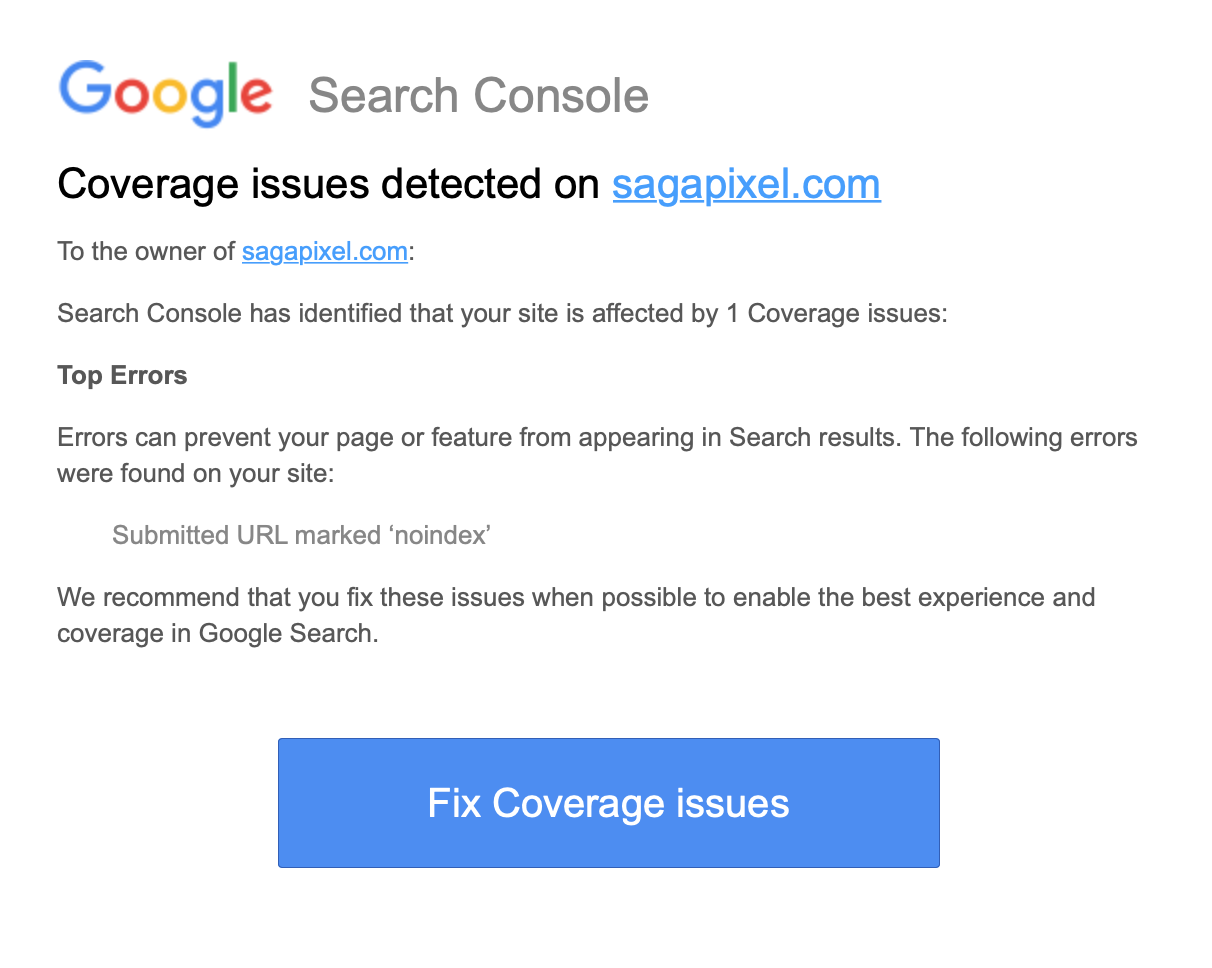Viewport: 1212px width, 968px height.
Task: Open the sagapixel.com link in the headline
Action: (x=746, y=185)
